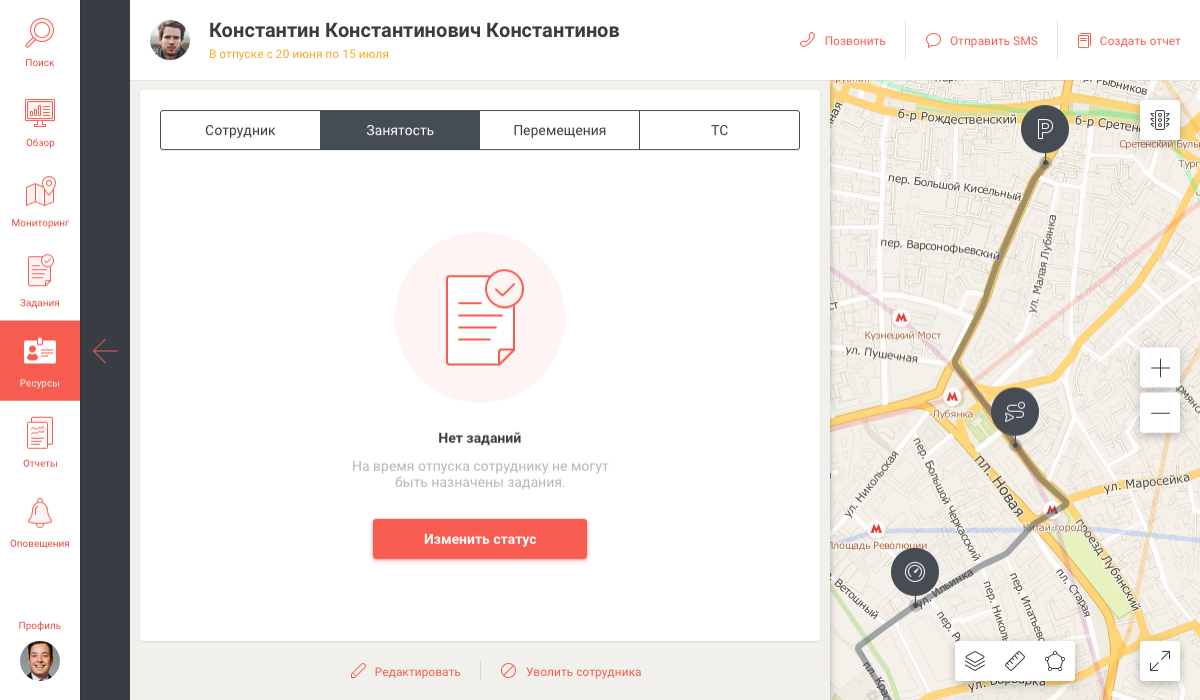Click the employee name Константин Константинович Константинов
The image size is (1200, 700).
click(x=414, y=30)
